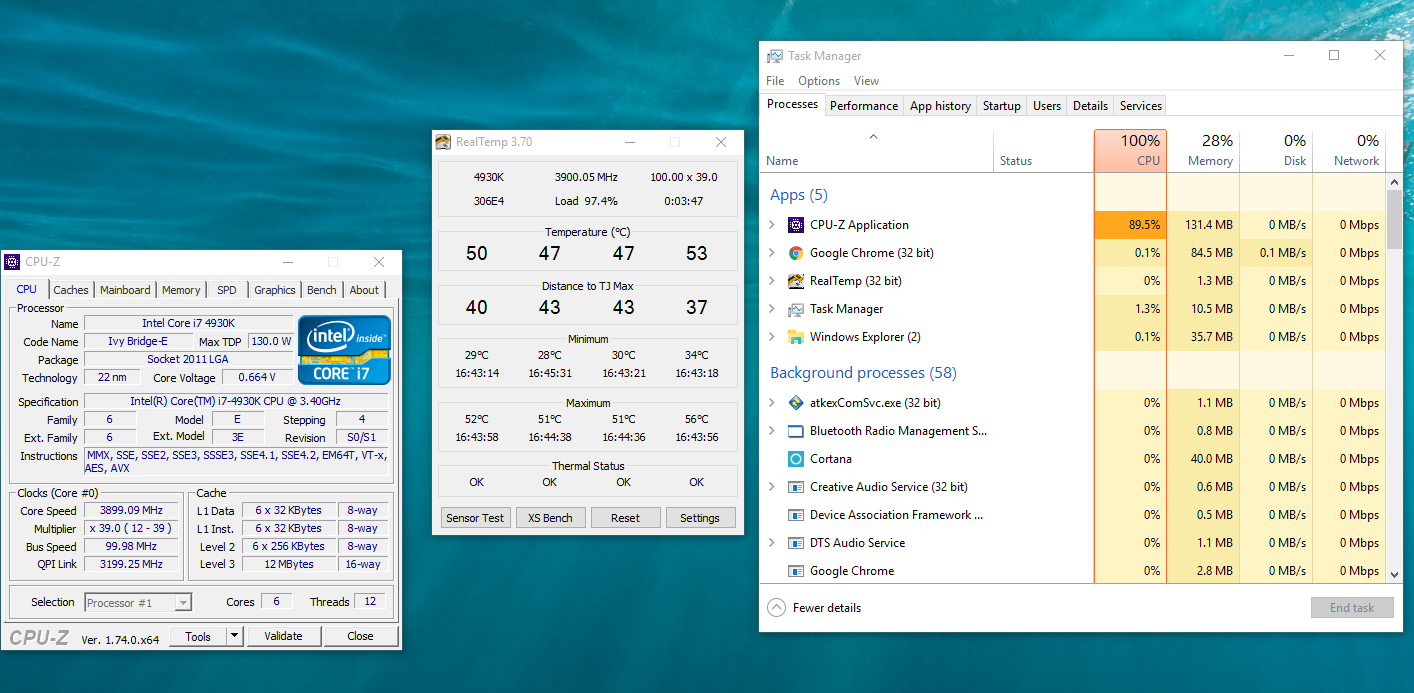
Task: Click the Fewer details link
Action: [x=827, y=608]
